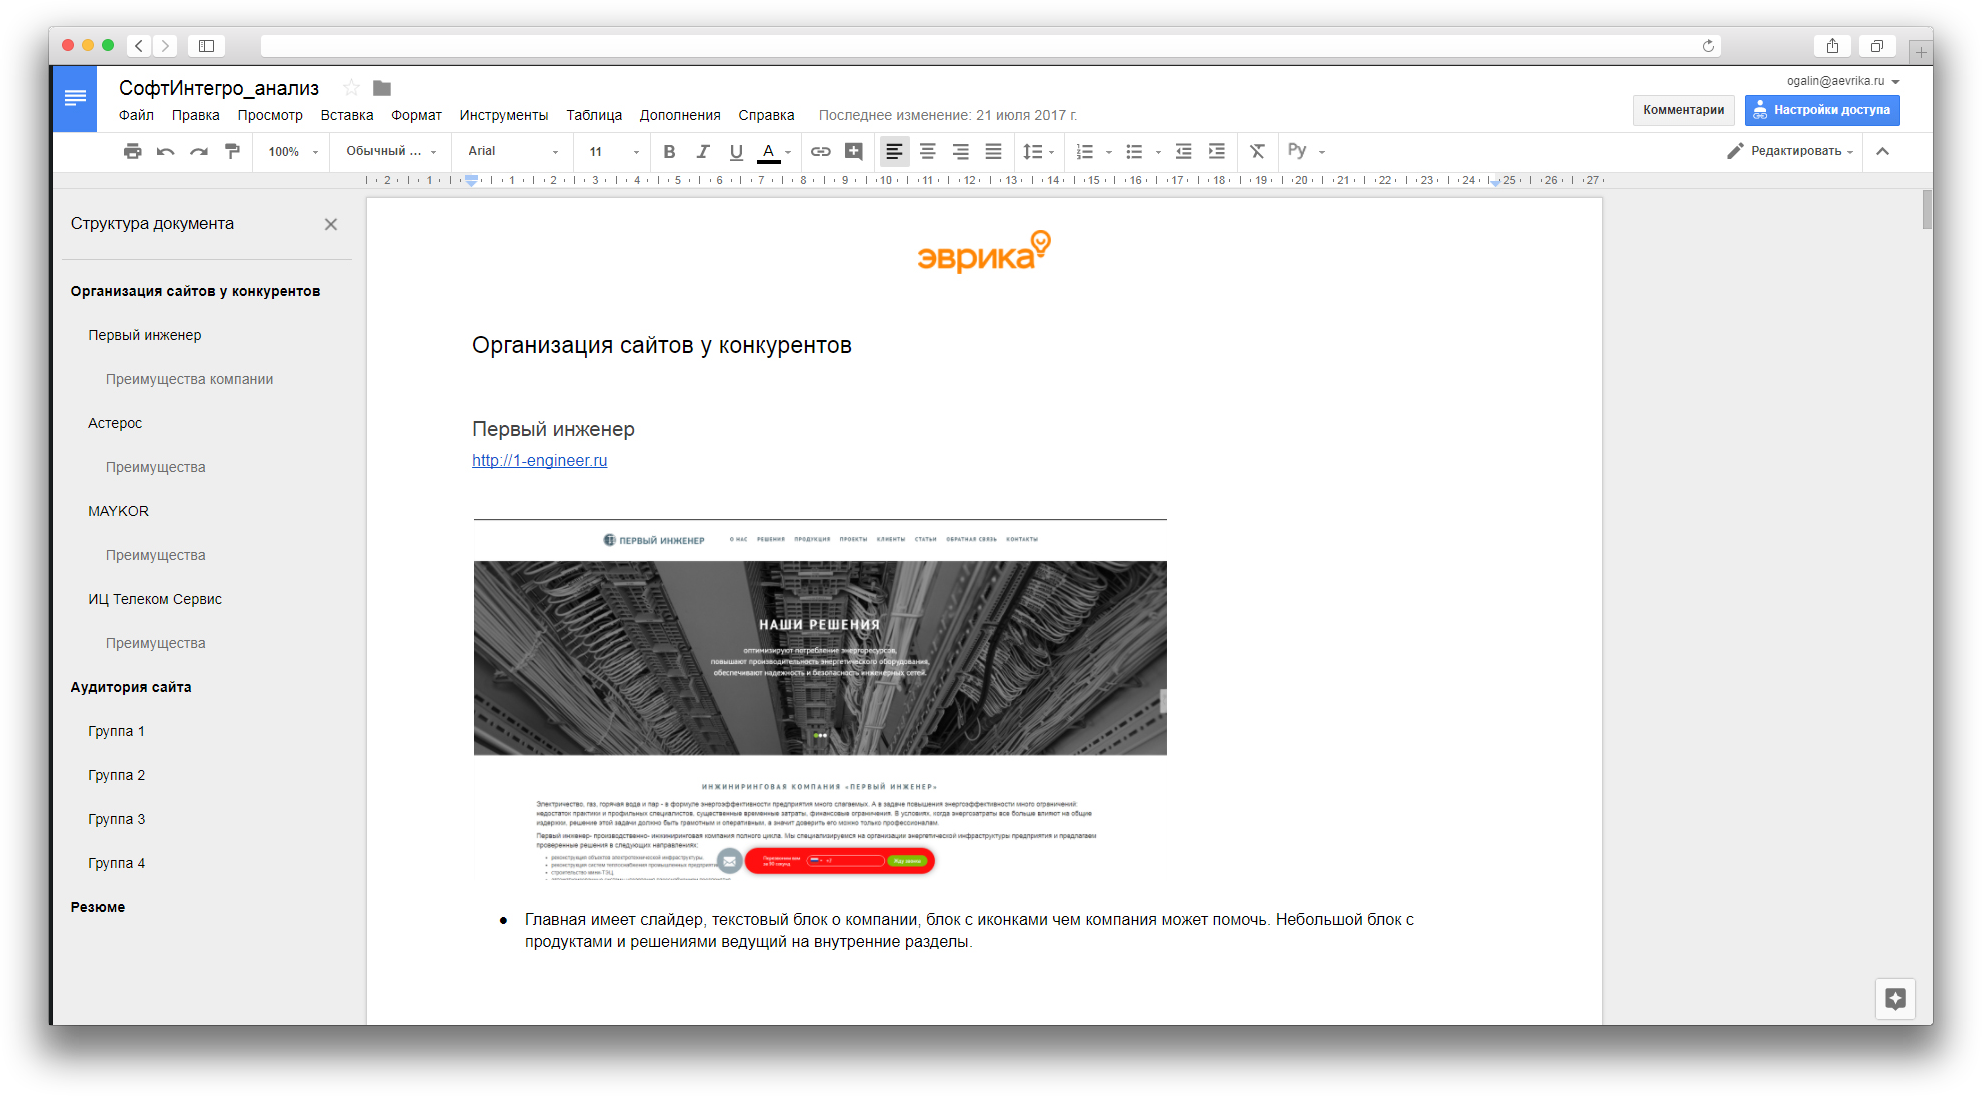Redo the last action

[199, 151]
